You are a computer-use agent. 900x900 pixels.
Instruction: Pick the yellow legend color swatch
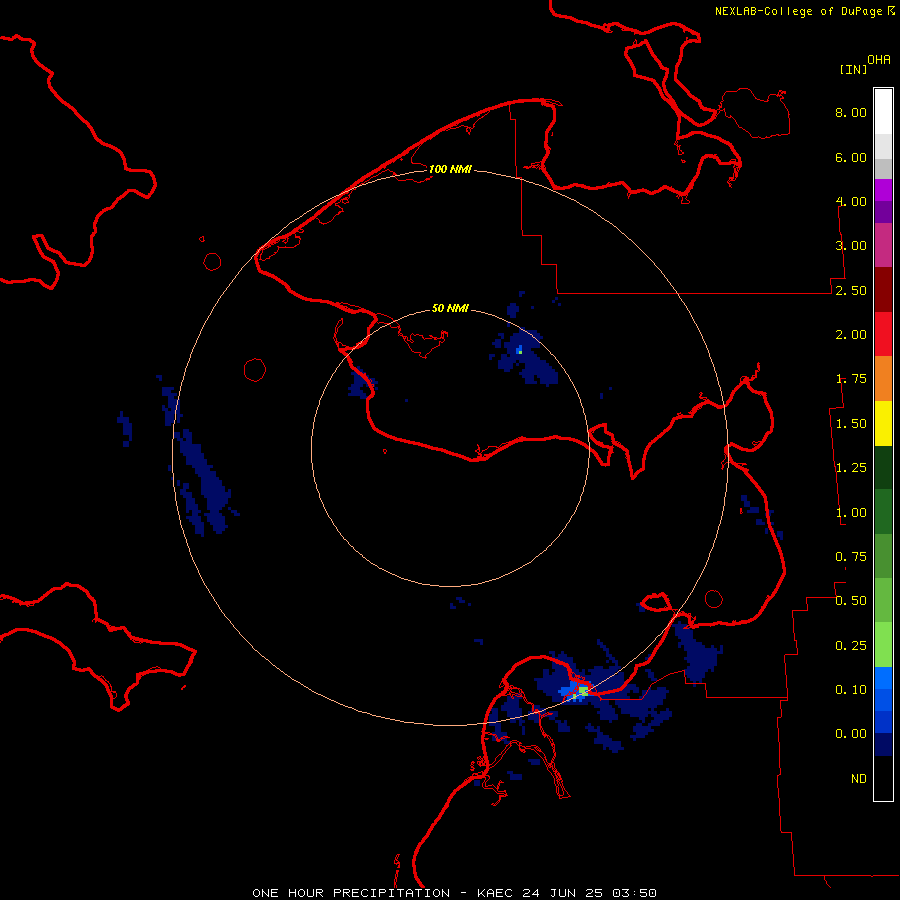point(883,423)
